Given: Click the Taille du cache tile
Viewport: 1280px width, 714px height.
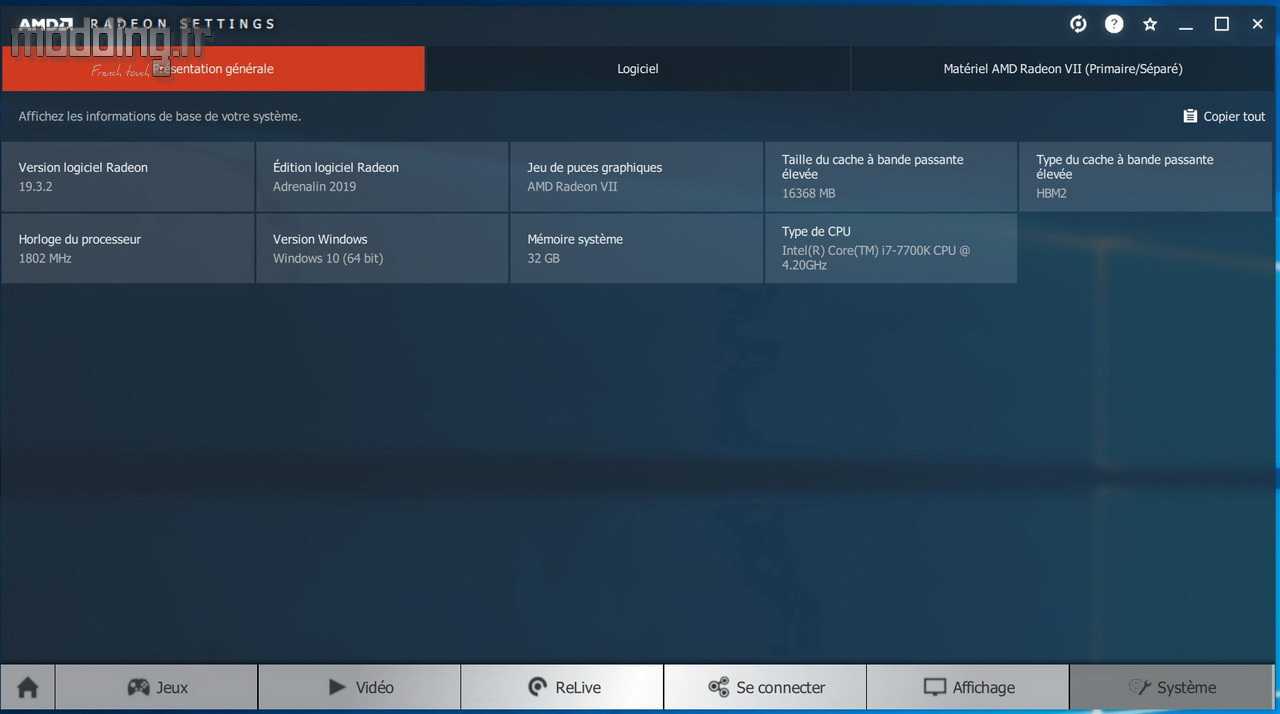Looking at the screenshot, I should pyautogui.click(x=891, y=177).
